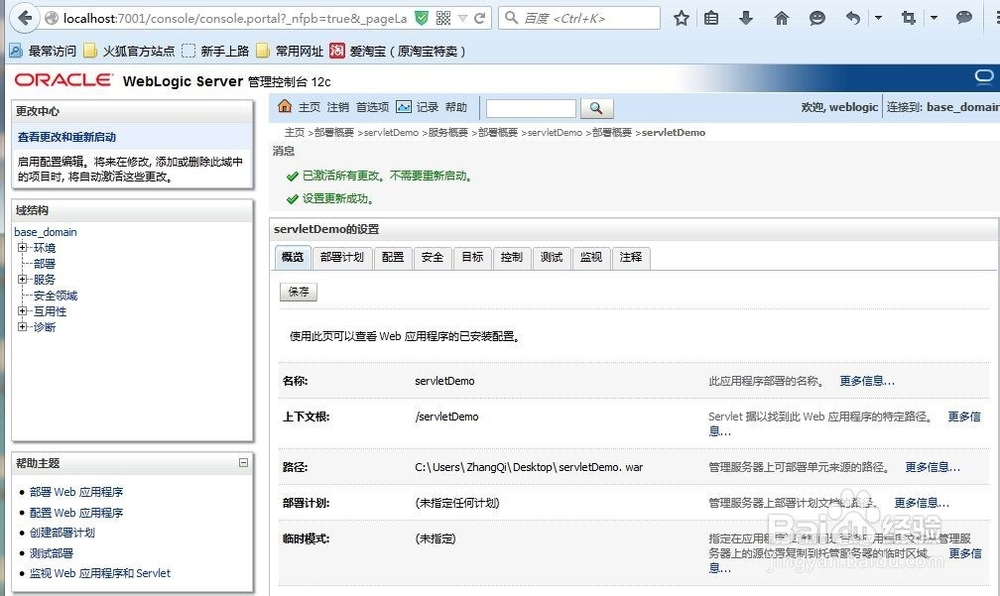Switch to the 部署计划 tab

[x=342, y=257]
